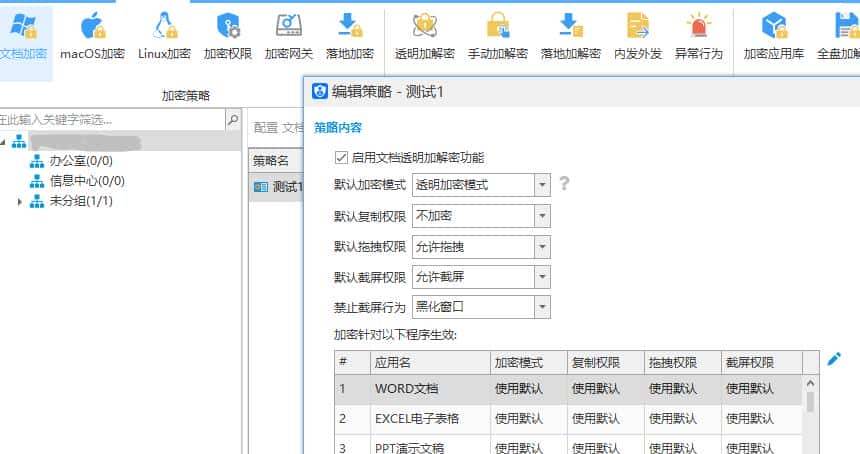Click the 加密模式 column header
Screen dimensions: 860x454
[x=529, y=362]
